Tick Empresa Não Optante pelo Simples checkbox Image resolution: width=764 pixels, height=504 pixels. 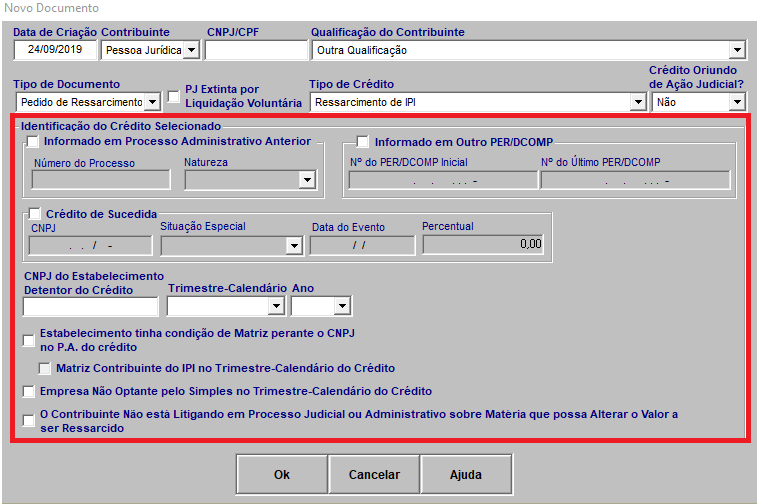click(x=29, y=391)
